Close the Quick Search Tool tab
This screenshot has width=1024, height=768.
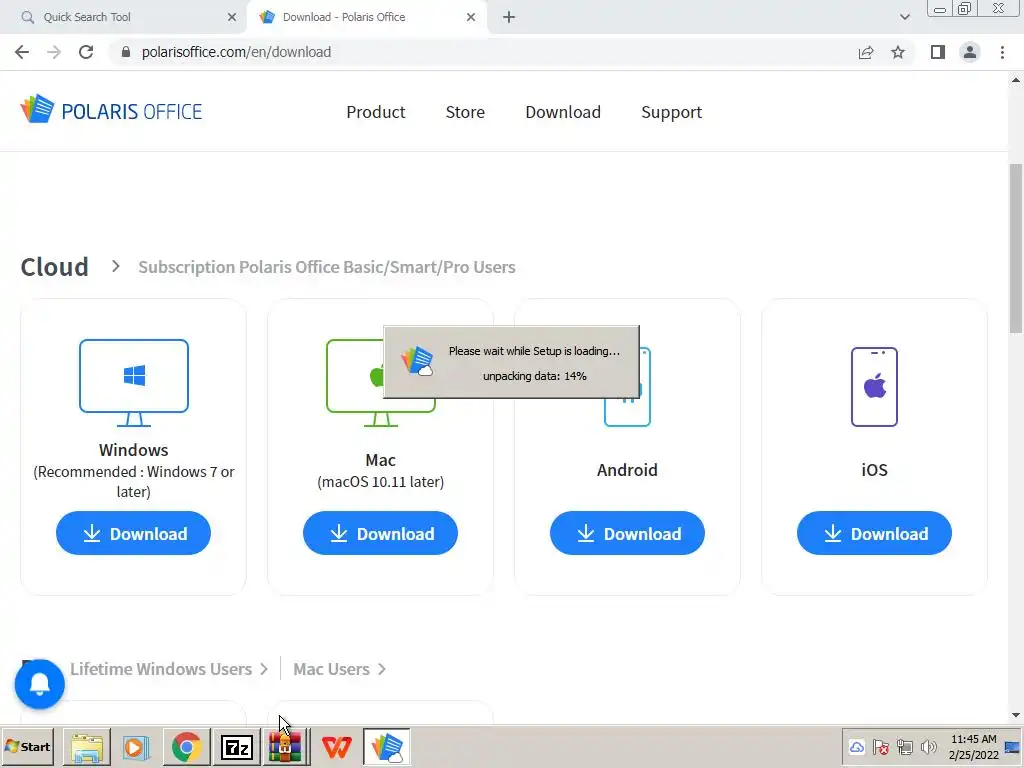coord(232,17)
